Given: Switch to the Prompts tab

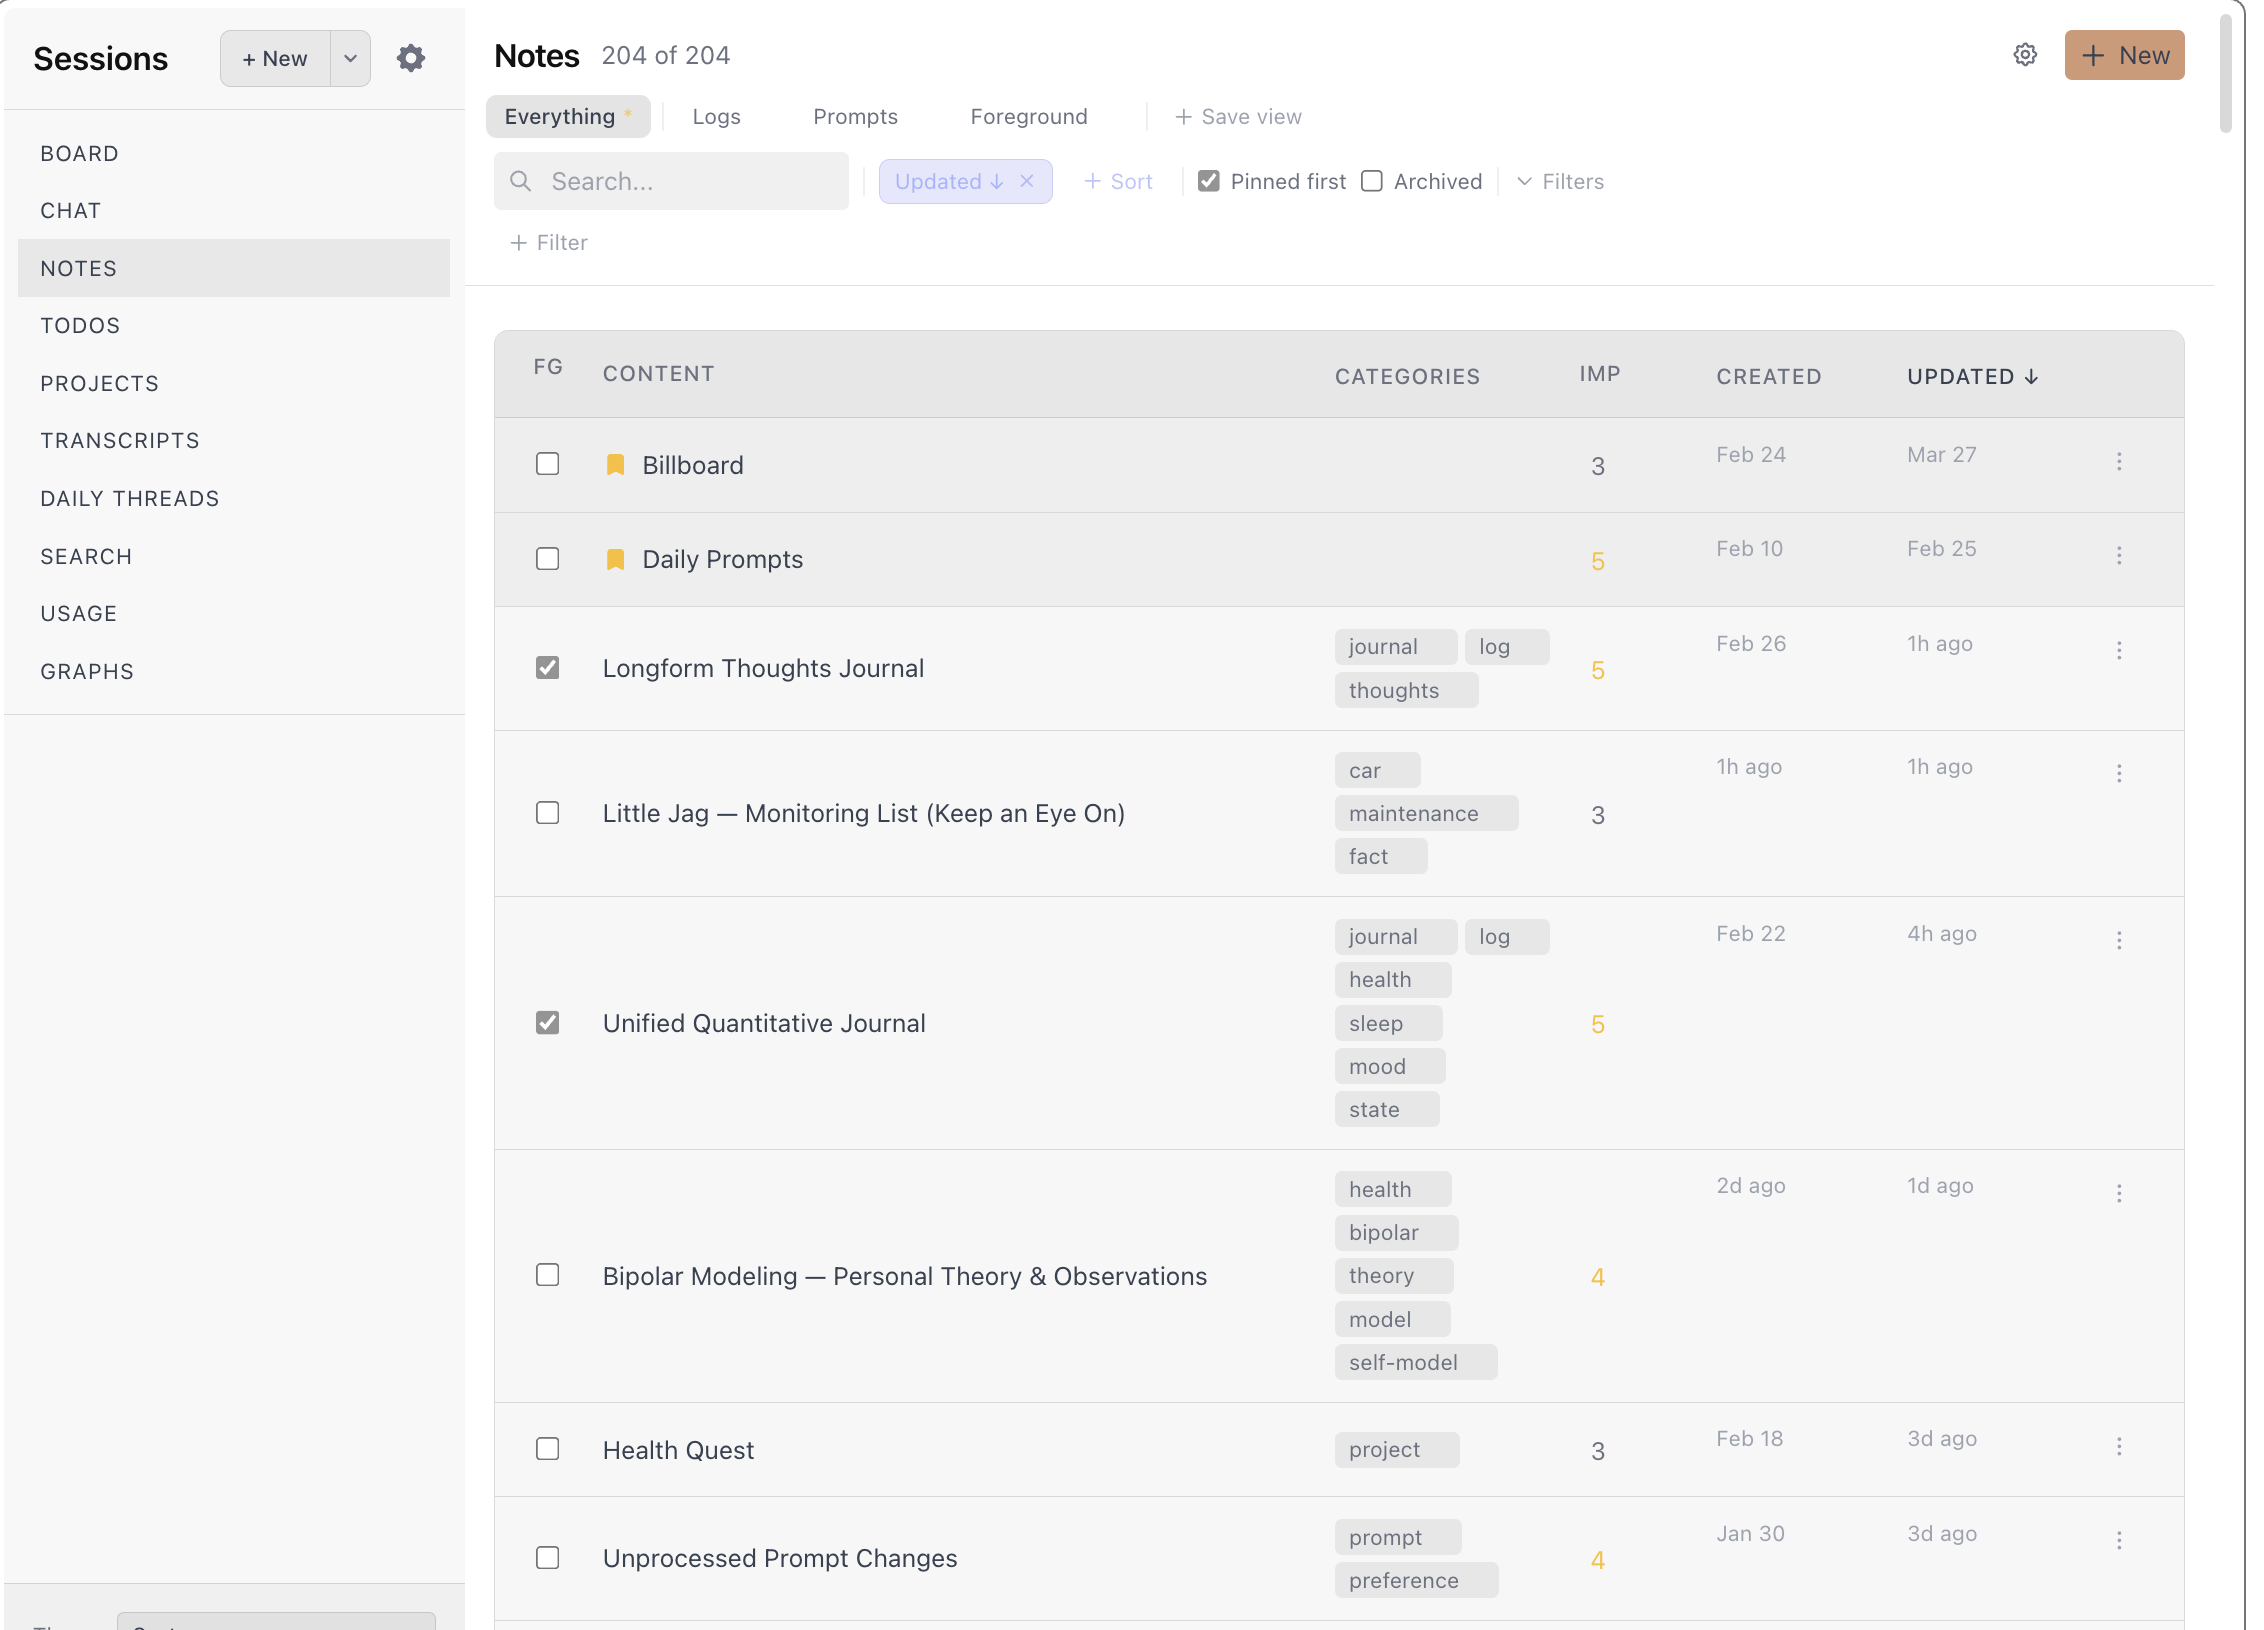Looking at the screenshot, I should tap(855, 117).
